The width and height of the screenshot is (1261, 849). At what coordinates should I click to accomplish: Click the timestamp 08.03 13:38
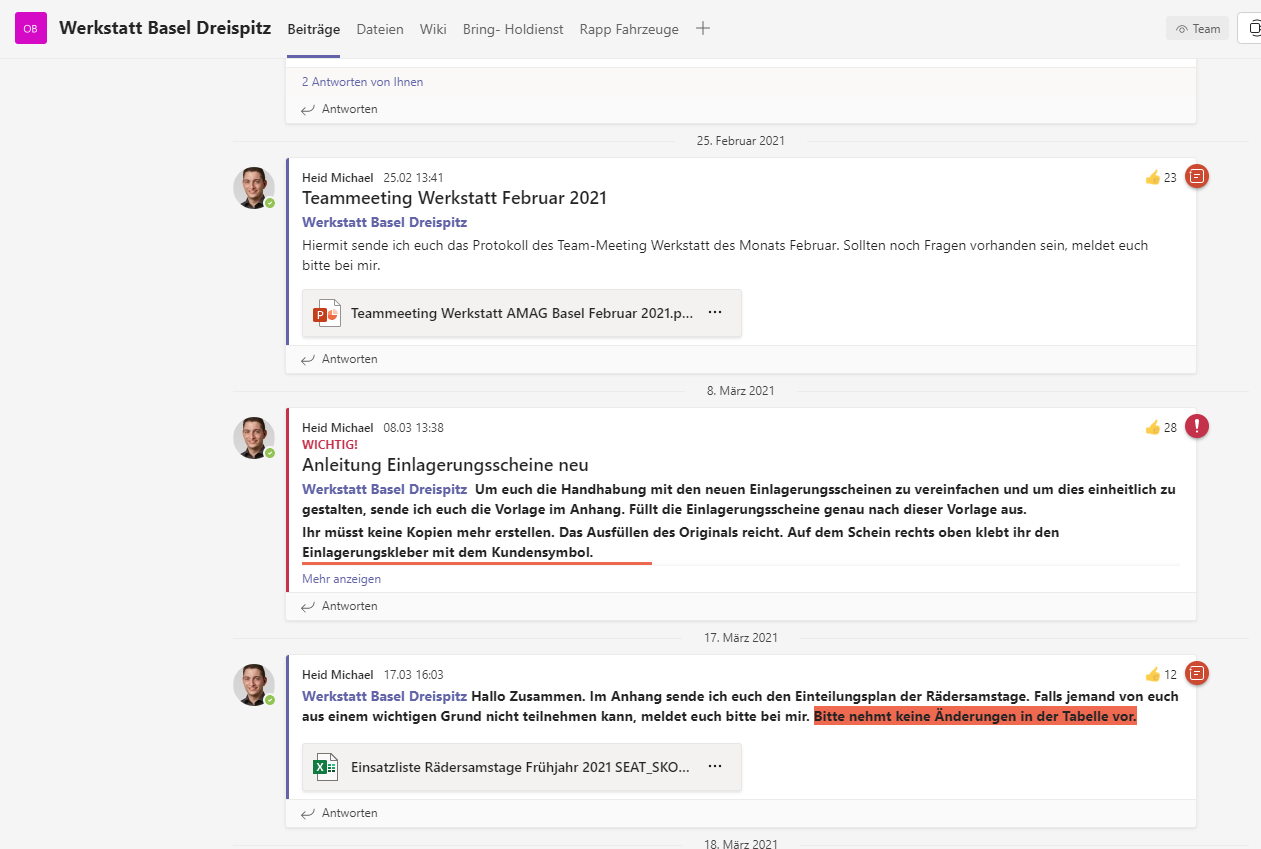[x=414, y=428]
